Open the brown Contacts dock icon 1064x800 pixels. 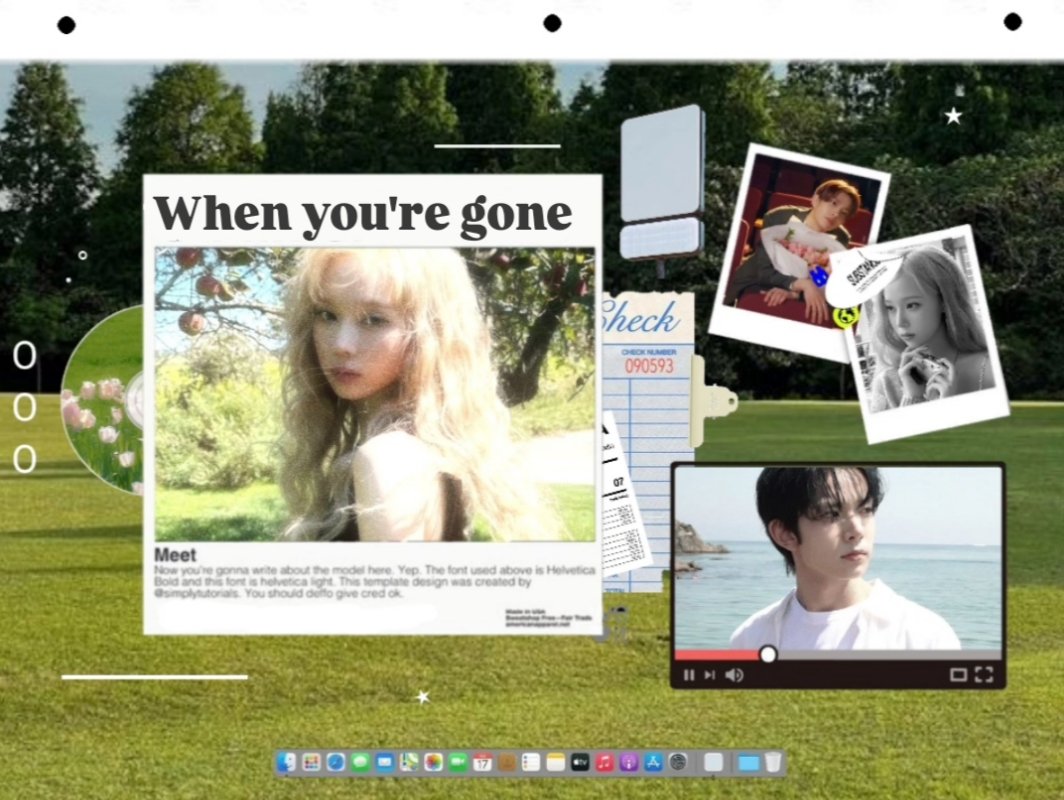click(507, 762)
